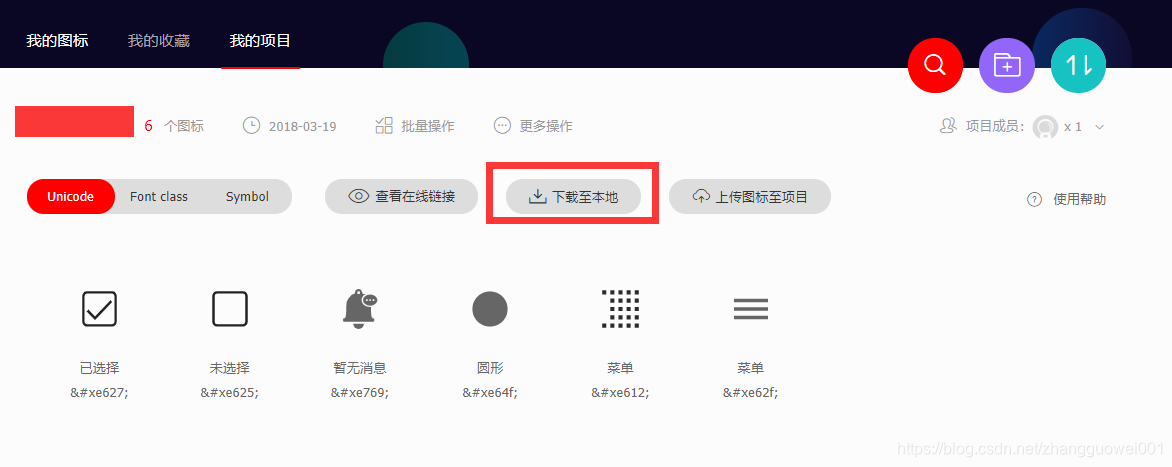Click the 查看在线链接 button
Viewport: 1172px width, 467px height.
(x=401, y=197)
